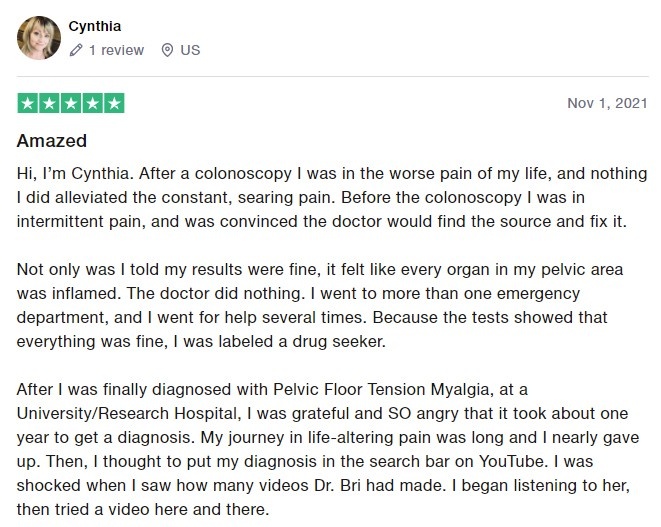Click the pencil review icon

coord(76,50)
